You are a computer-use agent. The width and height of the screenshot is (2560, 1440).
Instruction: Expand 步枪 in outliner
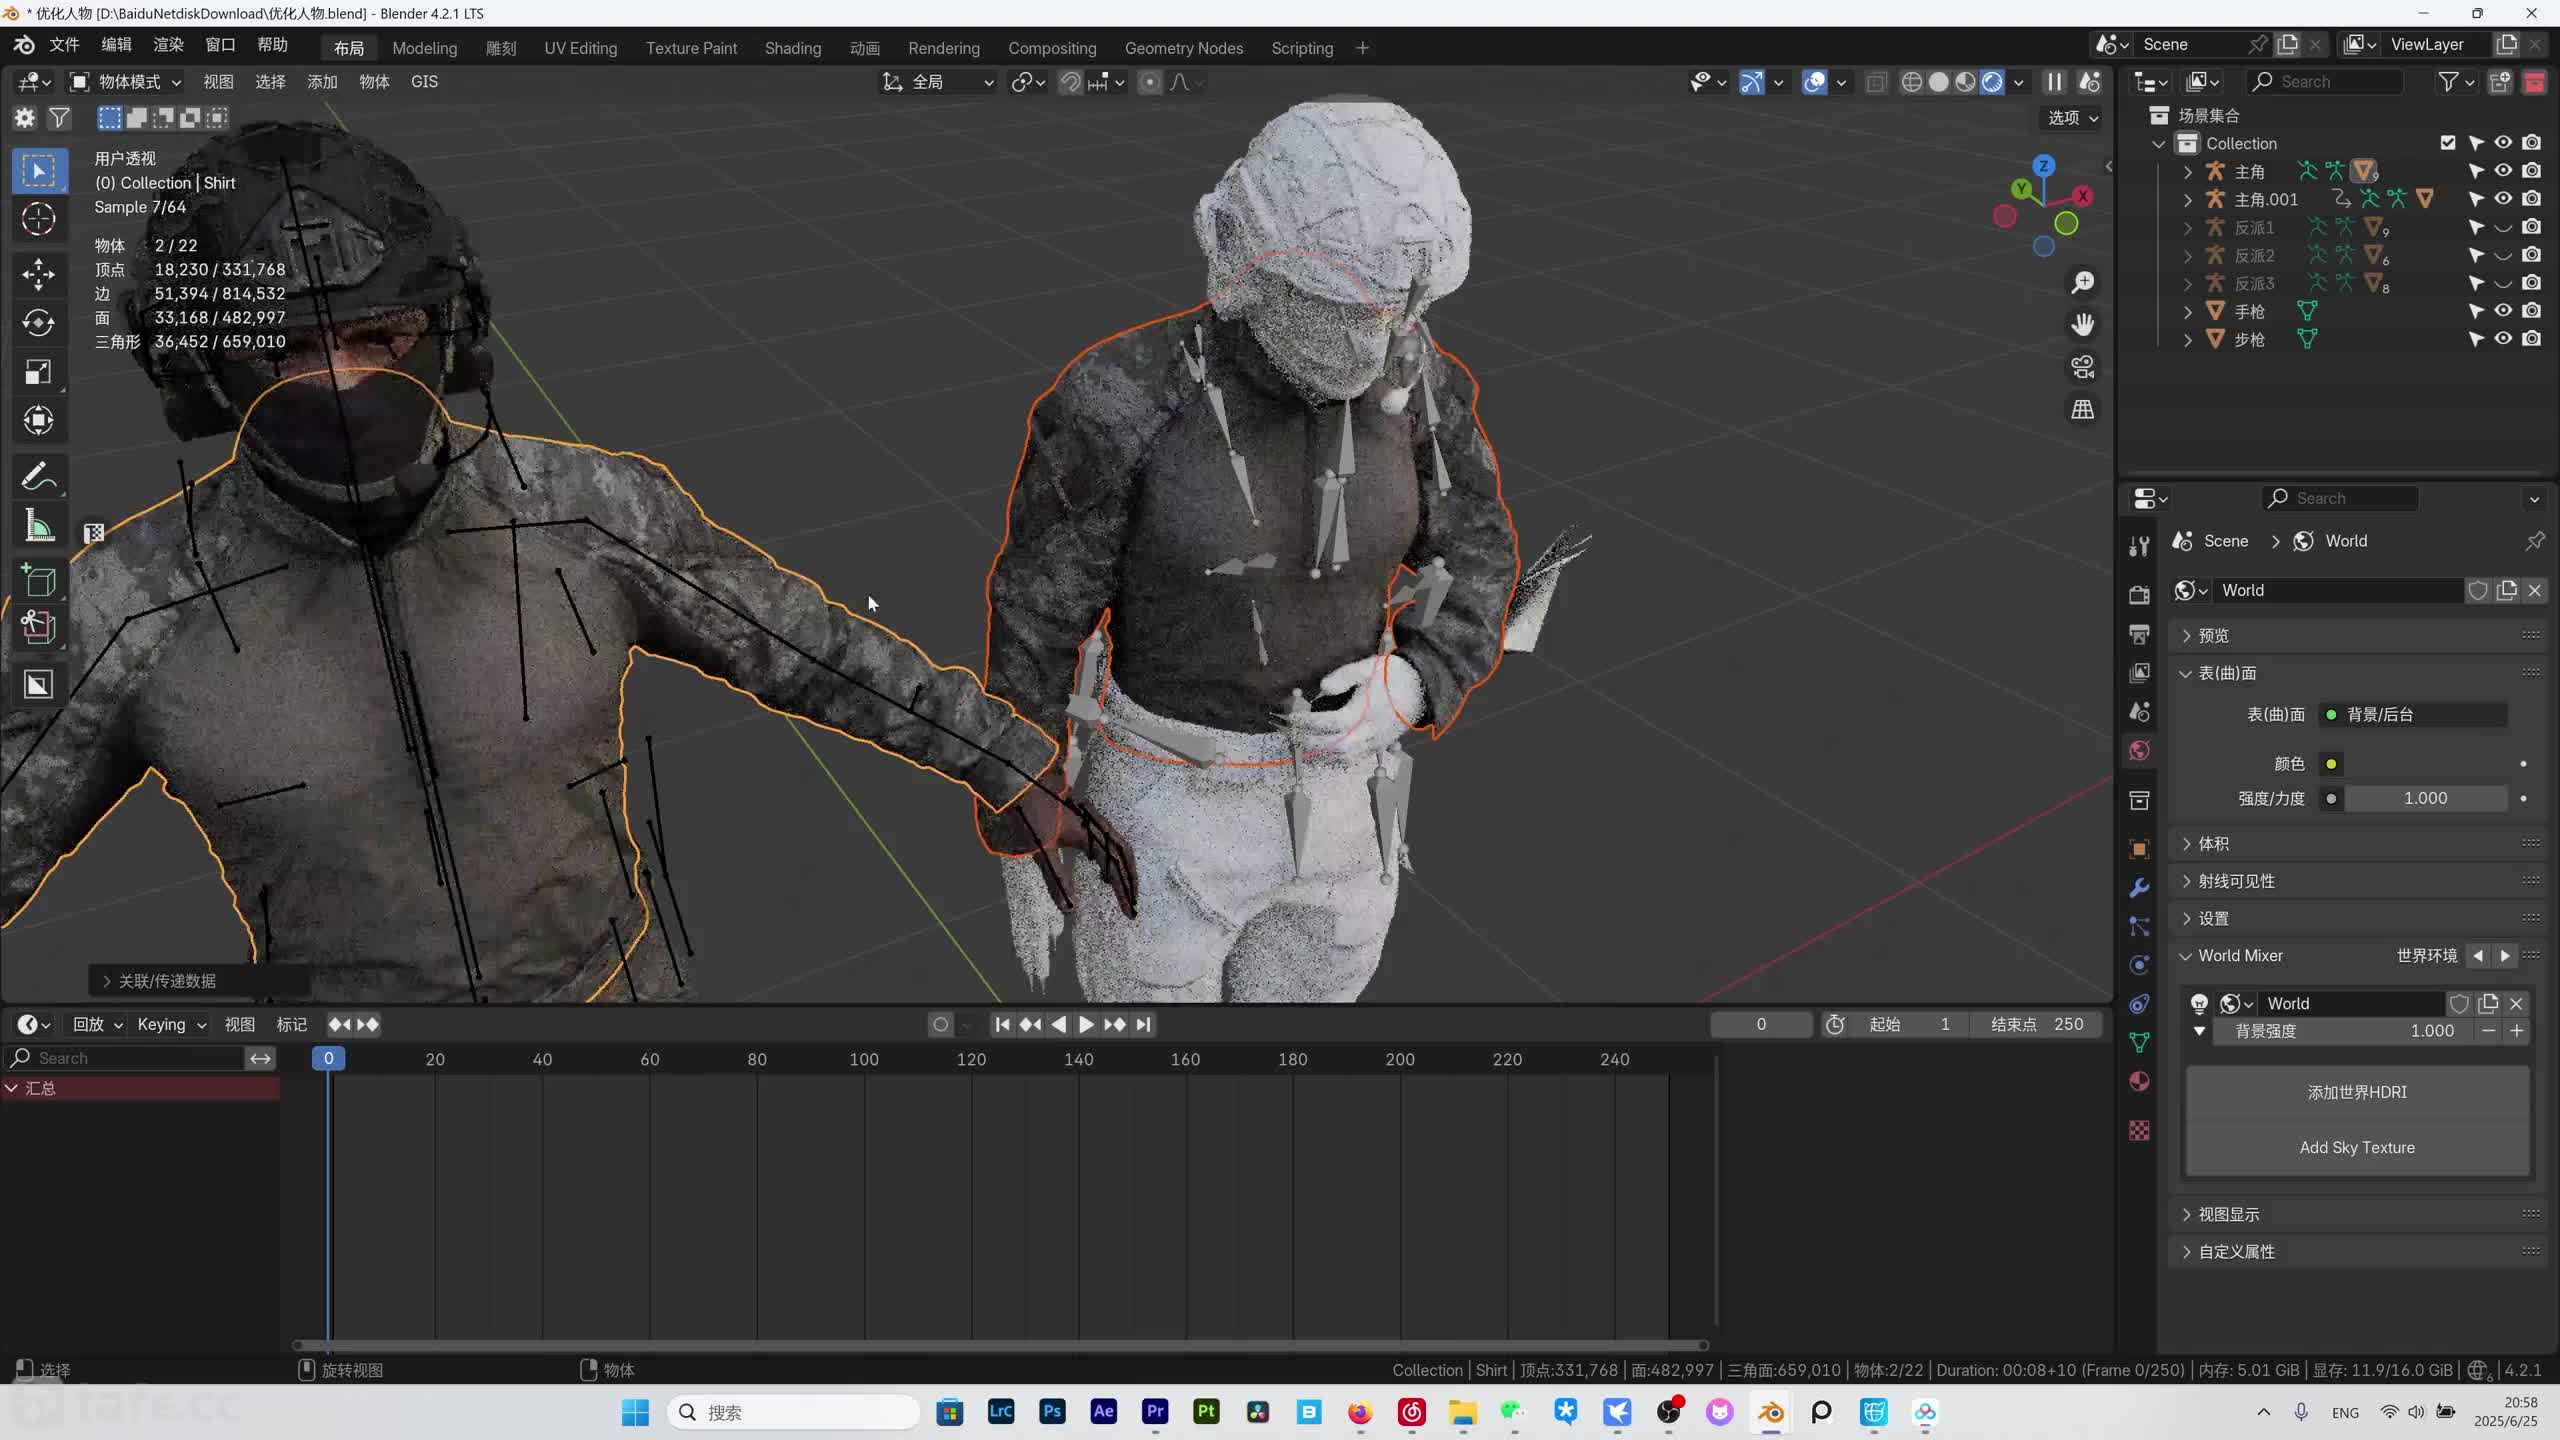pos(2187,340)
